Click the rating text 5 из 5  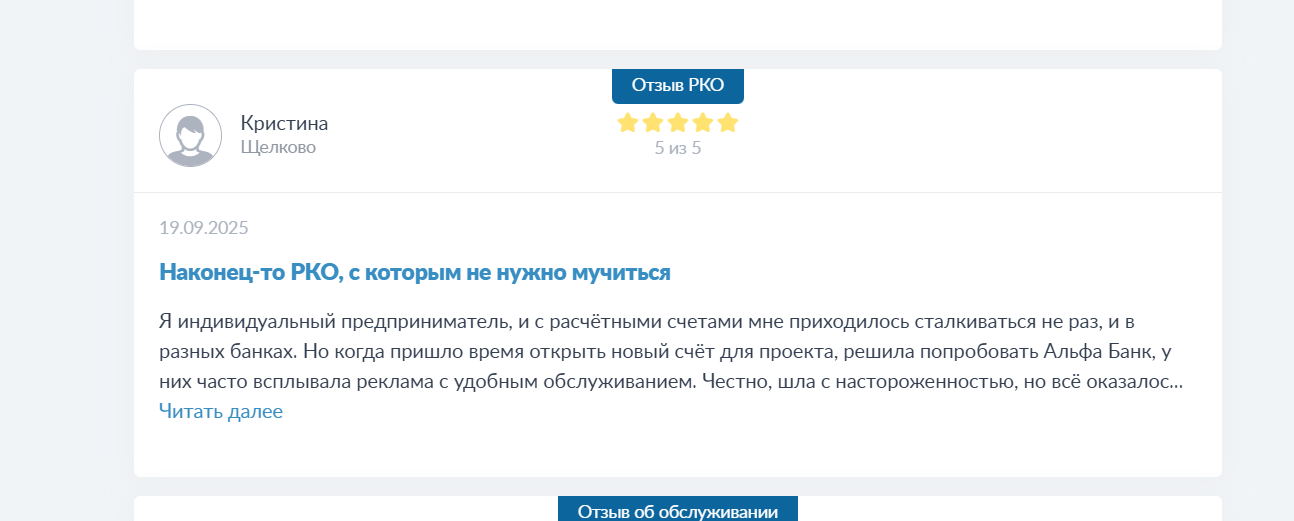(678, 148)
